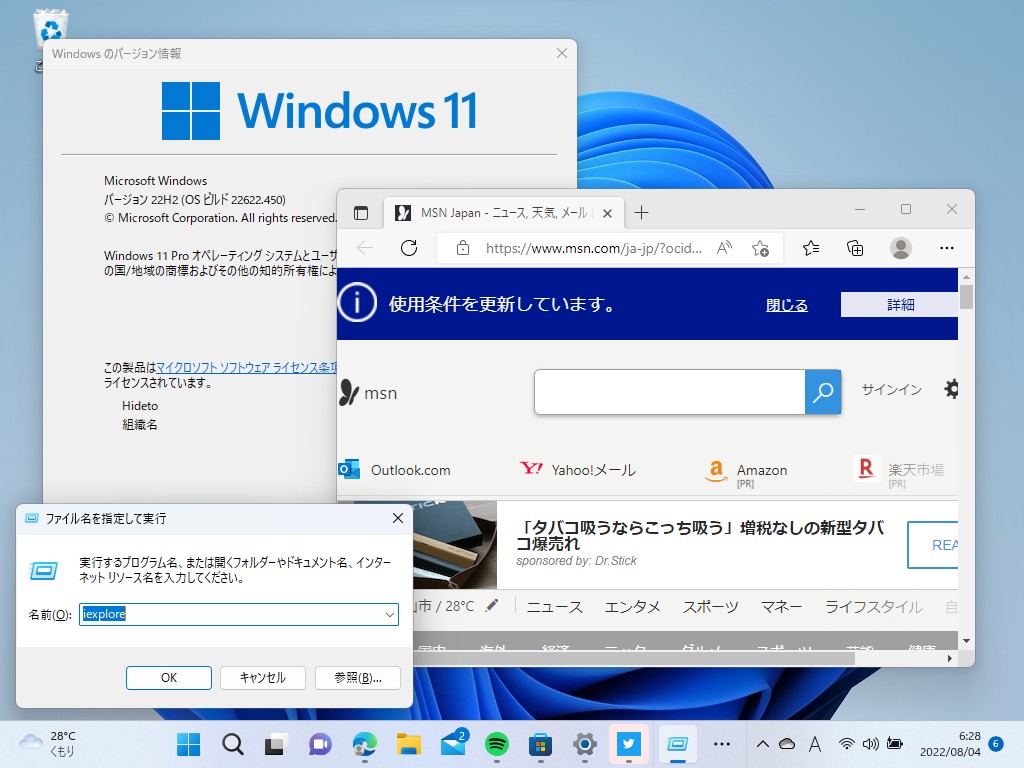Open MSN page settings gear
The height and width of the screenshot is (768, 1024).
pyautogui.click(x=951, y=389)
